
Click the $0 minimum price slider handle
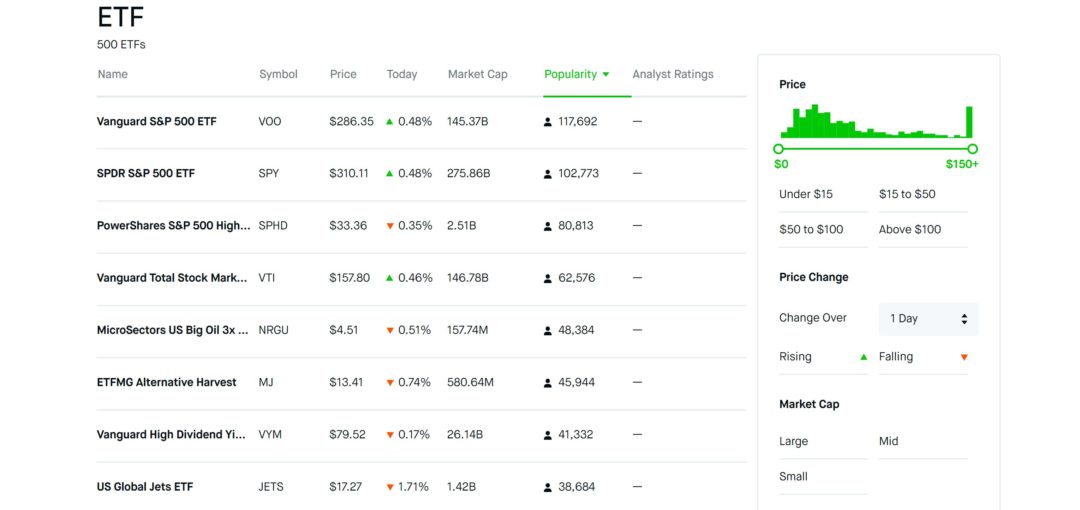[778, 149]
